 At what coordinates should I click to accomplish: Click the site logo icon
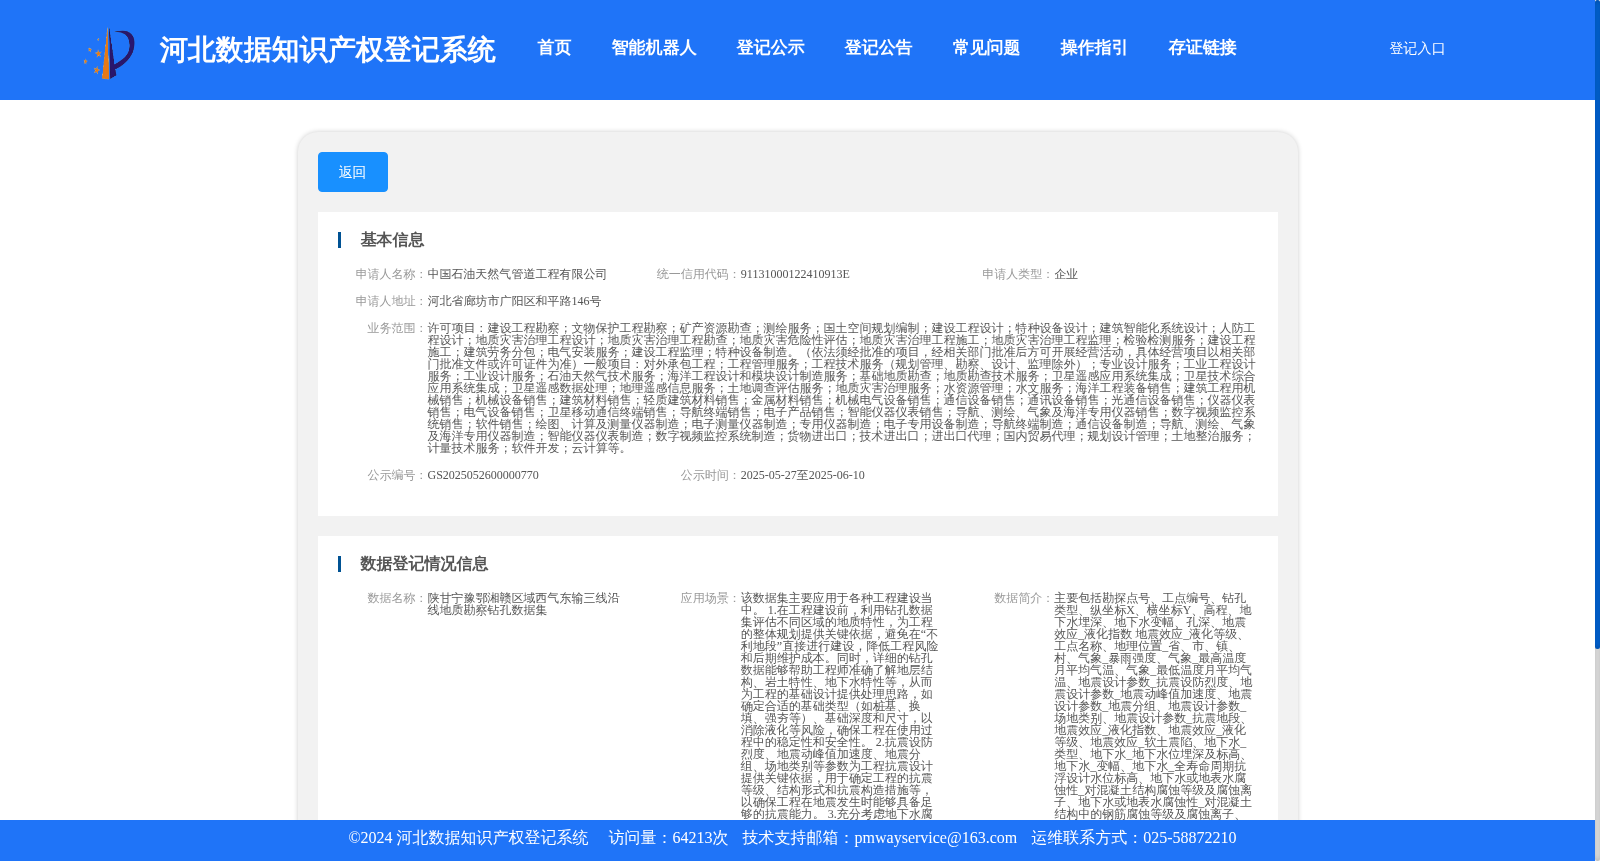click(109, 52)
